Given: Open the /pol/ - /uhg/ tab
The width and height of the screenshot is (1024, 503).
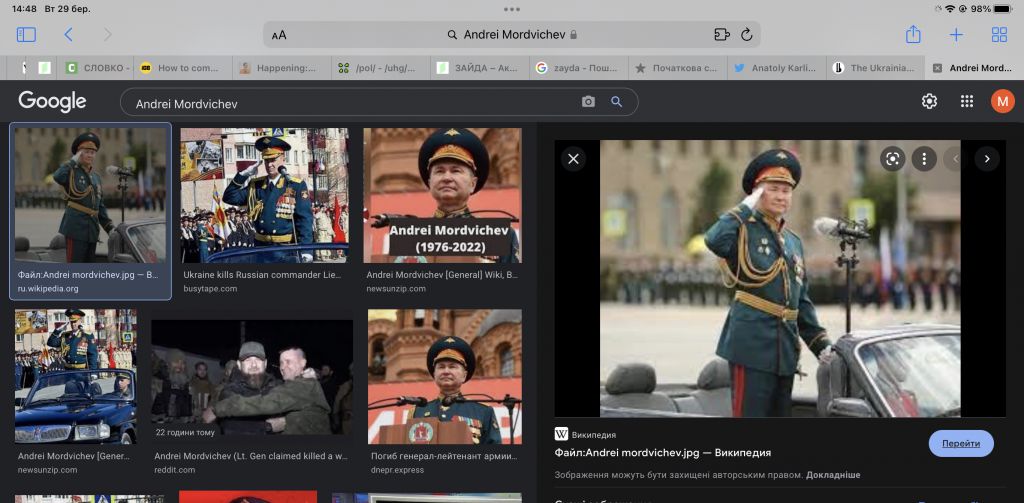Looking at the screenshot, I should pyautogui.click(x=380, y=68).
